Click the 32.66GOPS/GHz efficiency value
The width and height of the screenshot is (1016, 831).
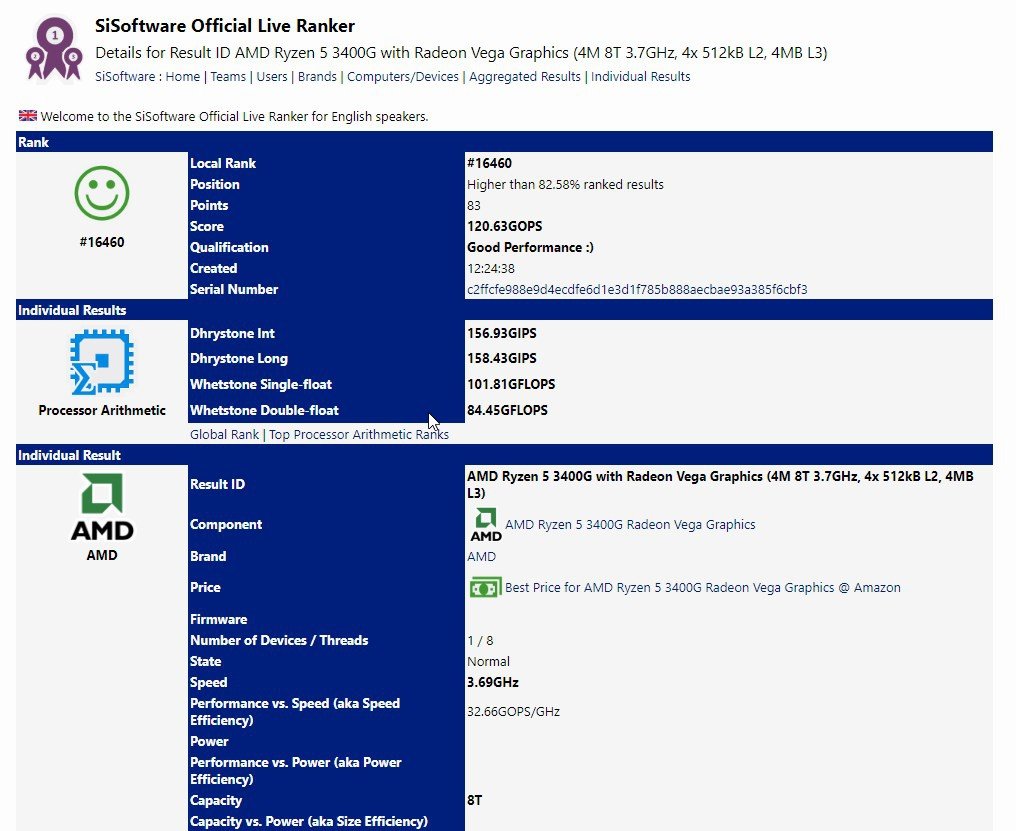tap(513, 712)
